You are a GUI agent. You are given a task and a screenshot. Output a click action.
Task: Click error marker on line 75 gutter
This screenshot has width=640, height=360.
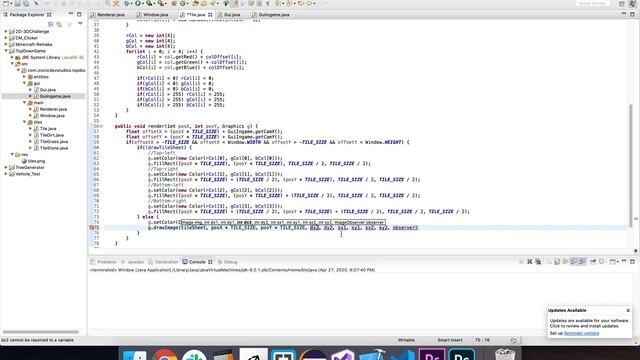(x=92, y=227)
